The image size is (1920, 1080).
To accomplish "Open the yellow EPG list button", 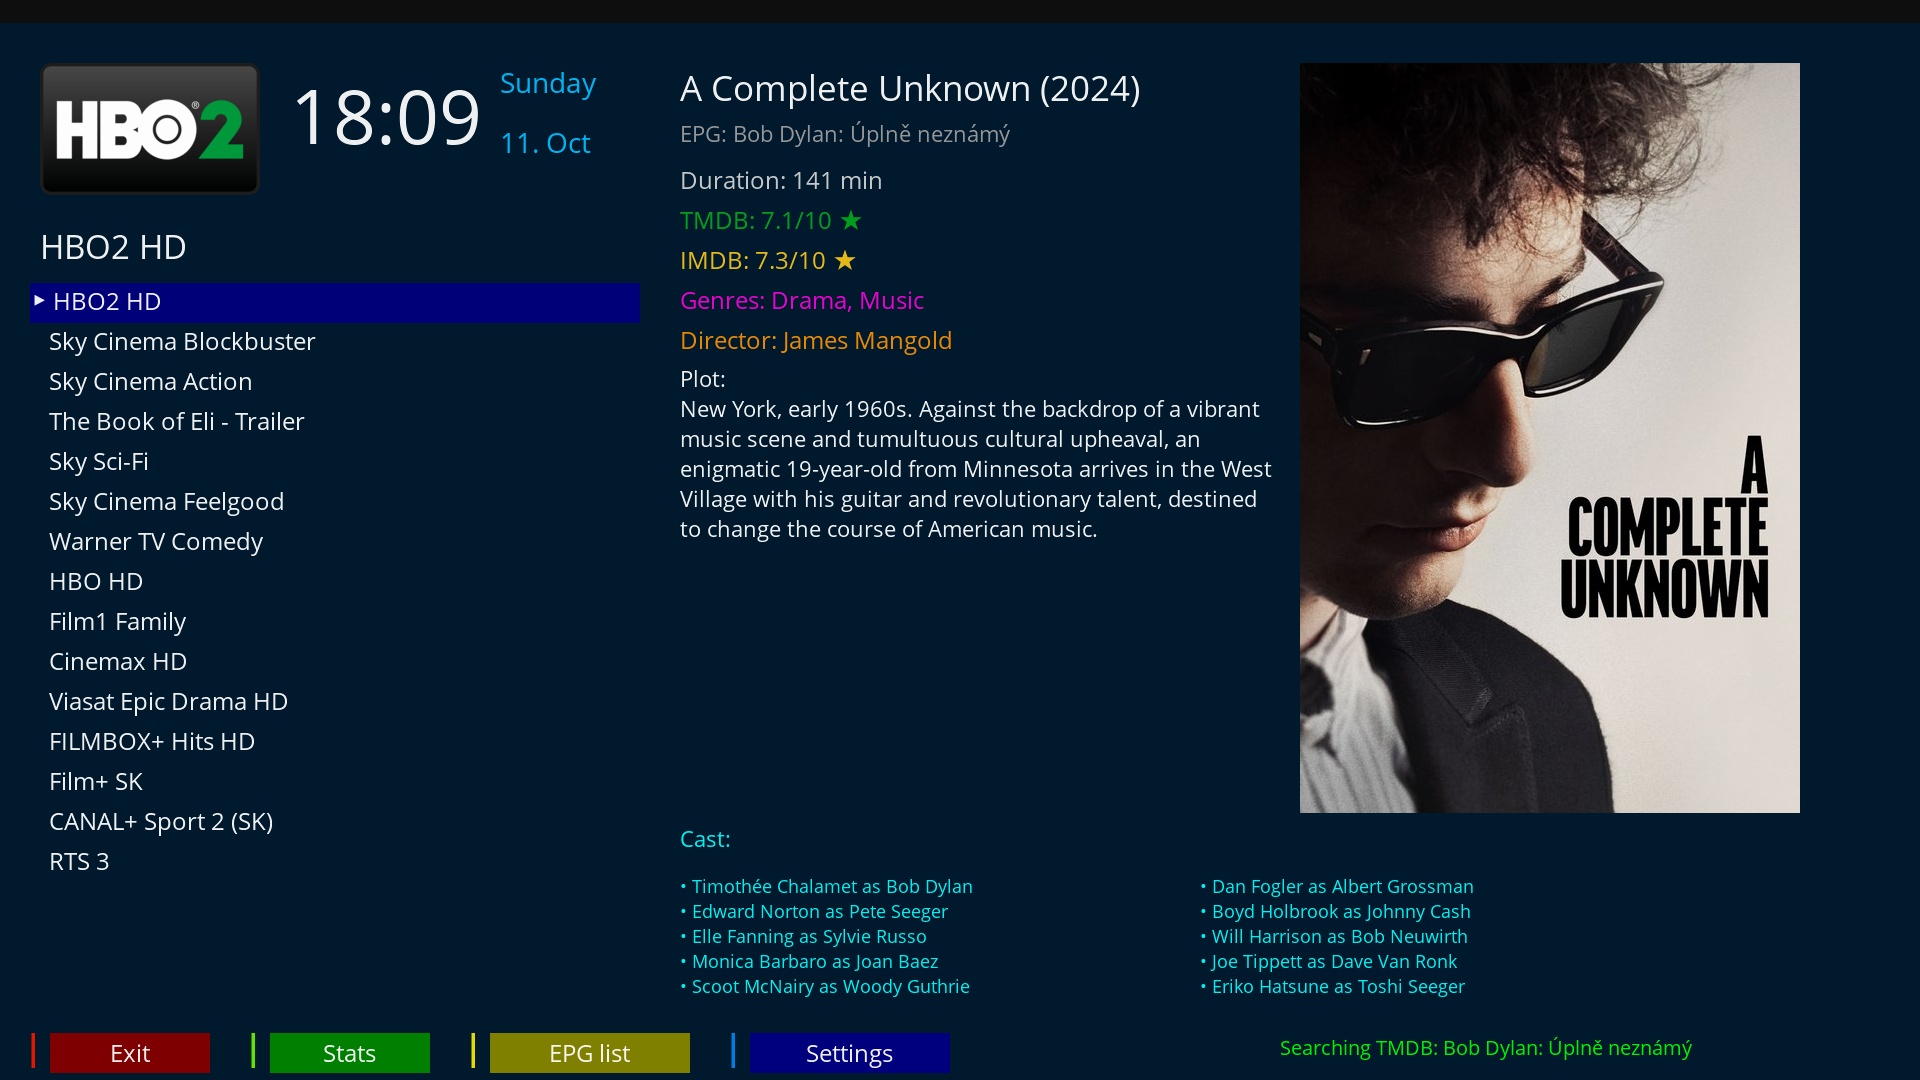I will tap(589, 1053).
